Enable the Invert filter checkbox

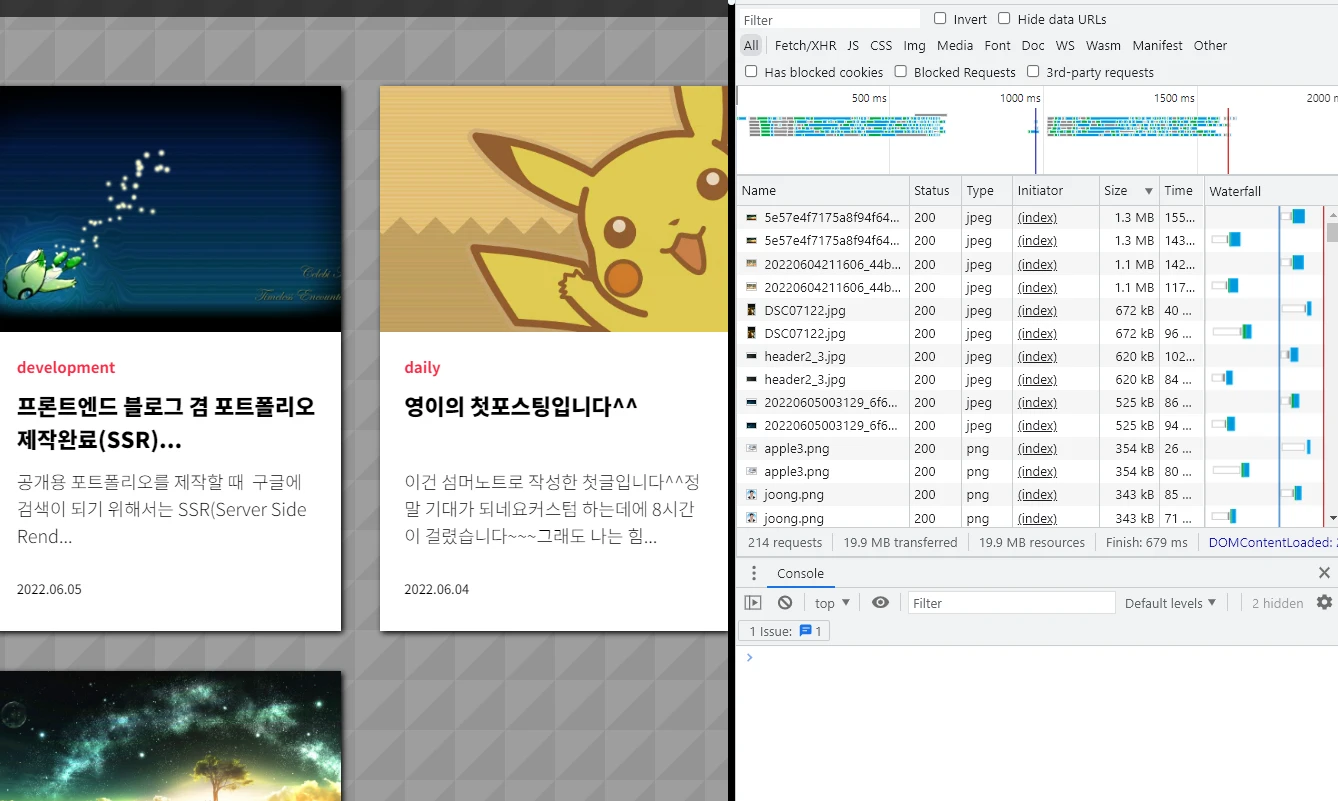pyautogui.click(x=940, y=19)
